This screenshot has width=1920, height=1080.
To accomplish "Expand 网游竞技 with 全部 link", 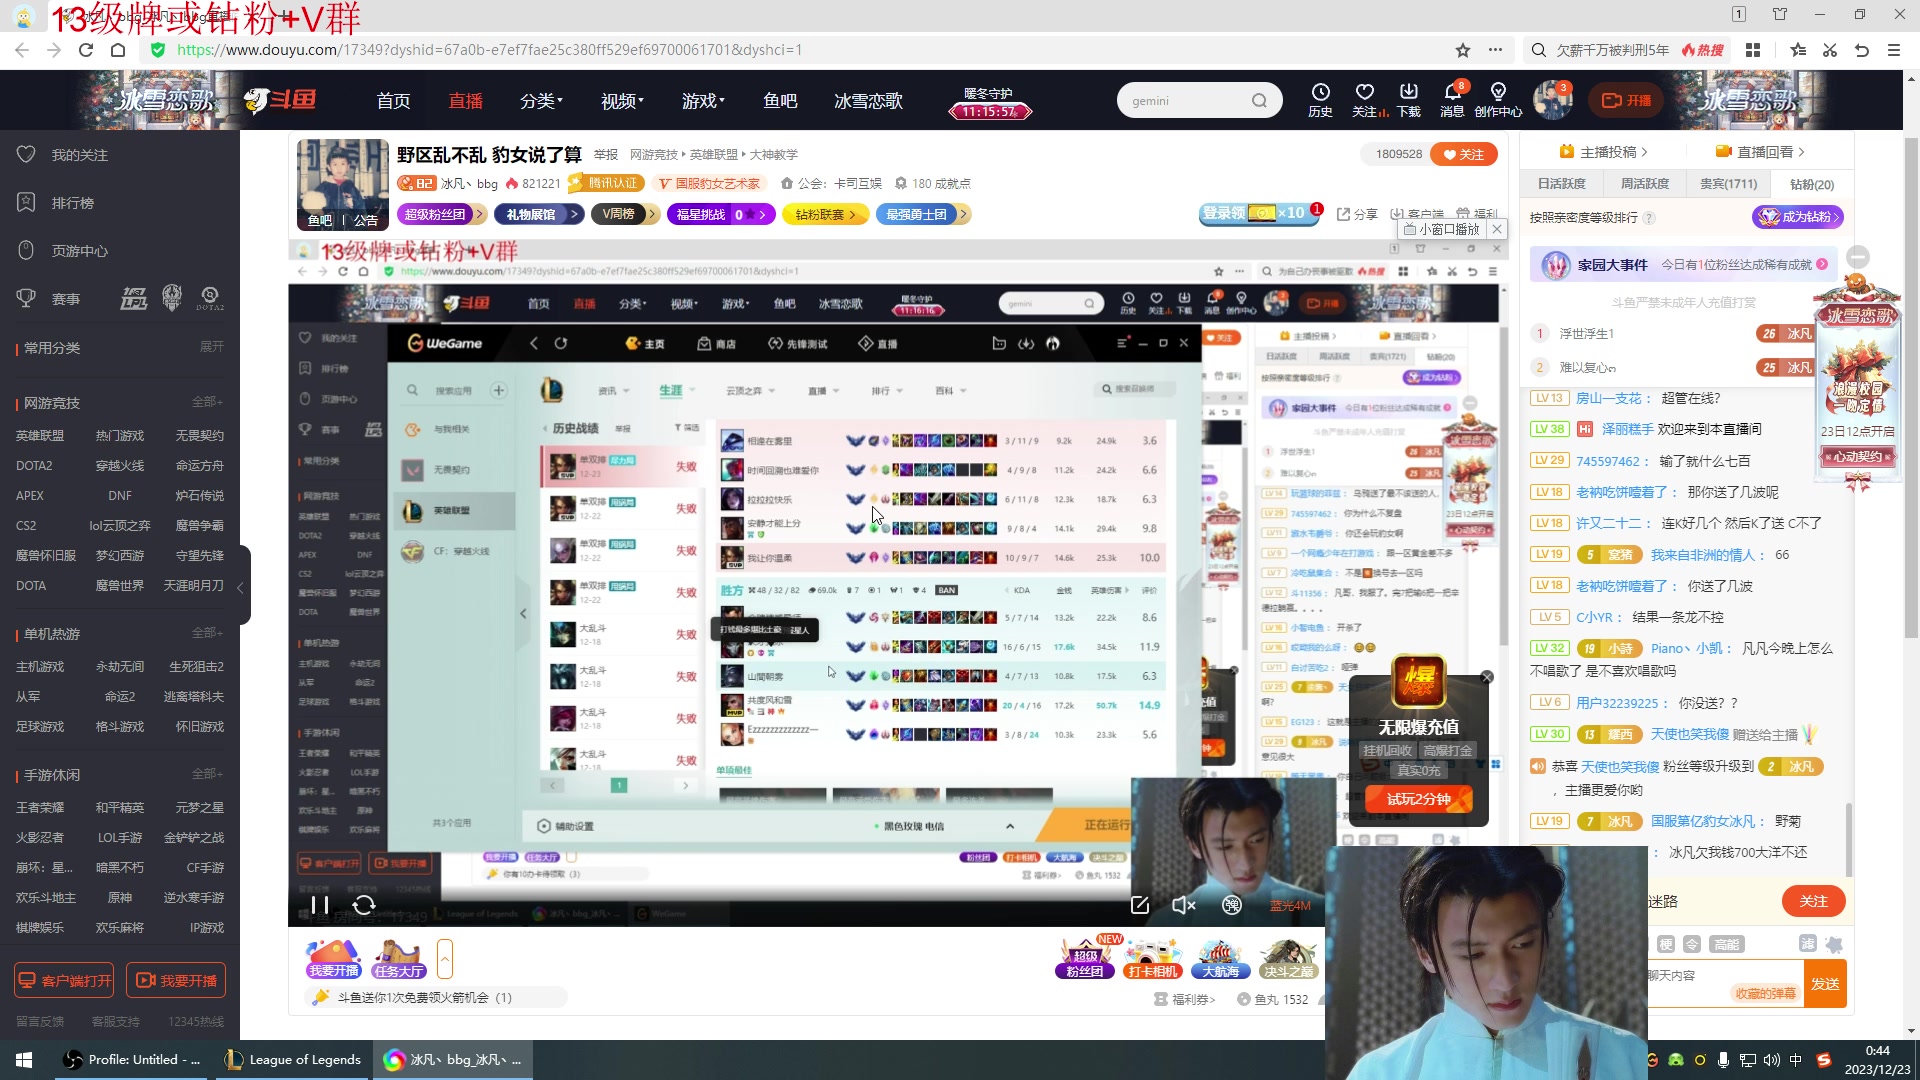I will pos(207,402).
